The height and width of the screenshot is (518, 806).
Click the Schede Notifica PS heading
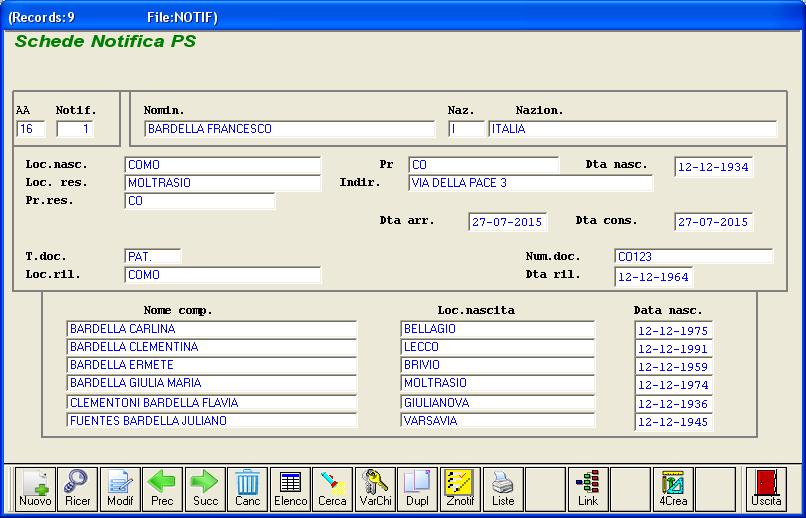coord(105,42)
